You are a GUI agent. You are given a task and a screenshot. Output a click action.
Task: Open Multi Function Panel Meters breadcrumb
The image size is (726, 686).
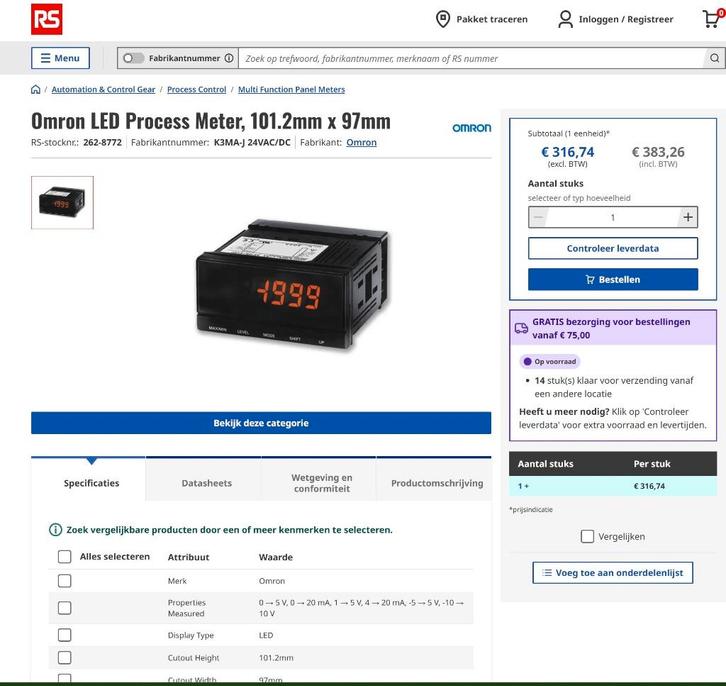291,89
